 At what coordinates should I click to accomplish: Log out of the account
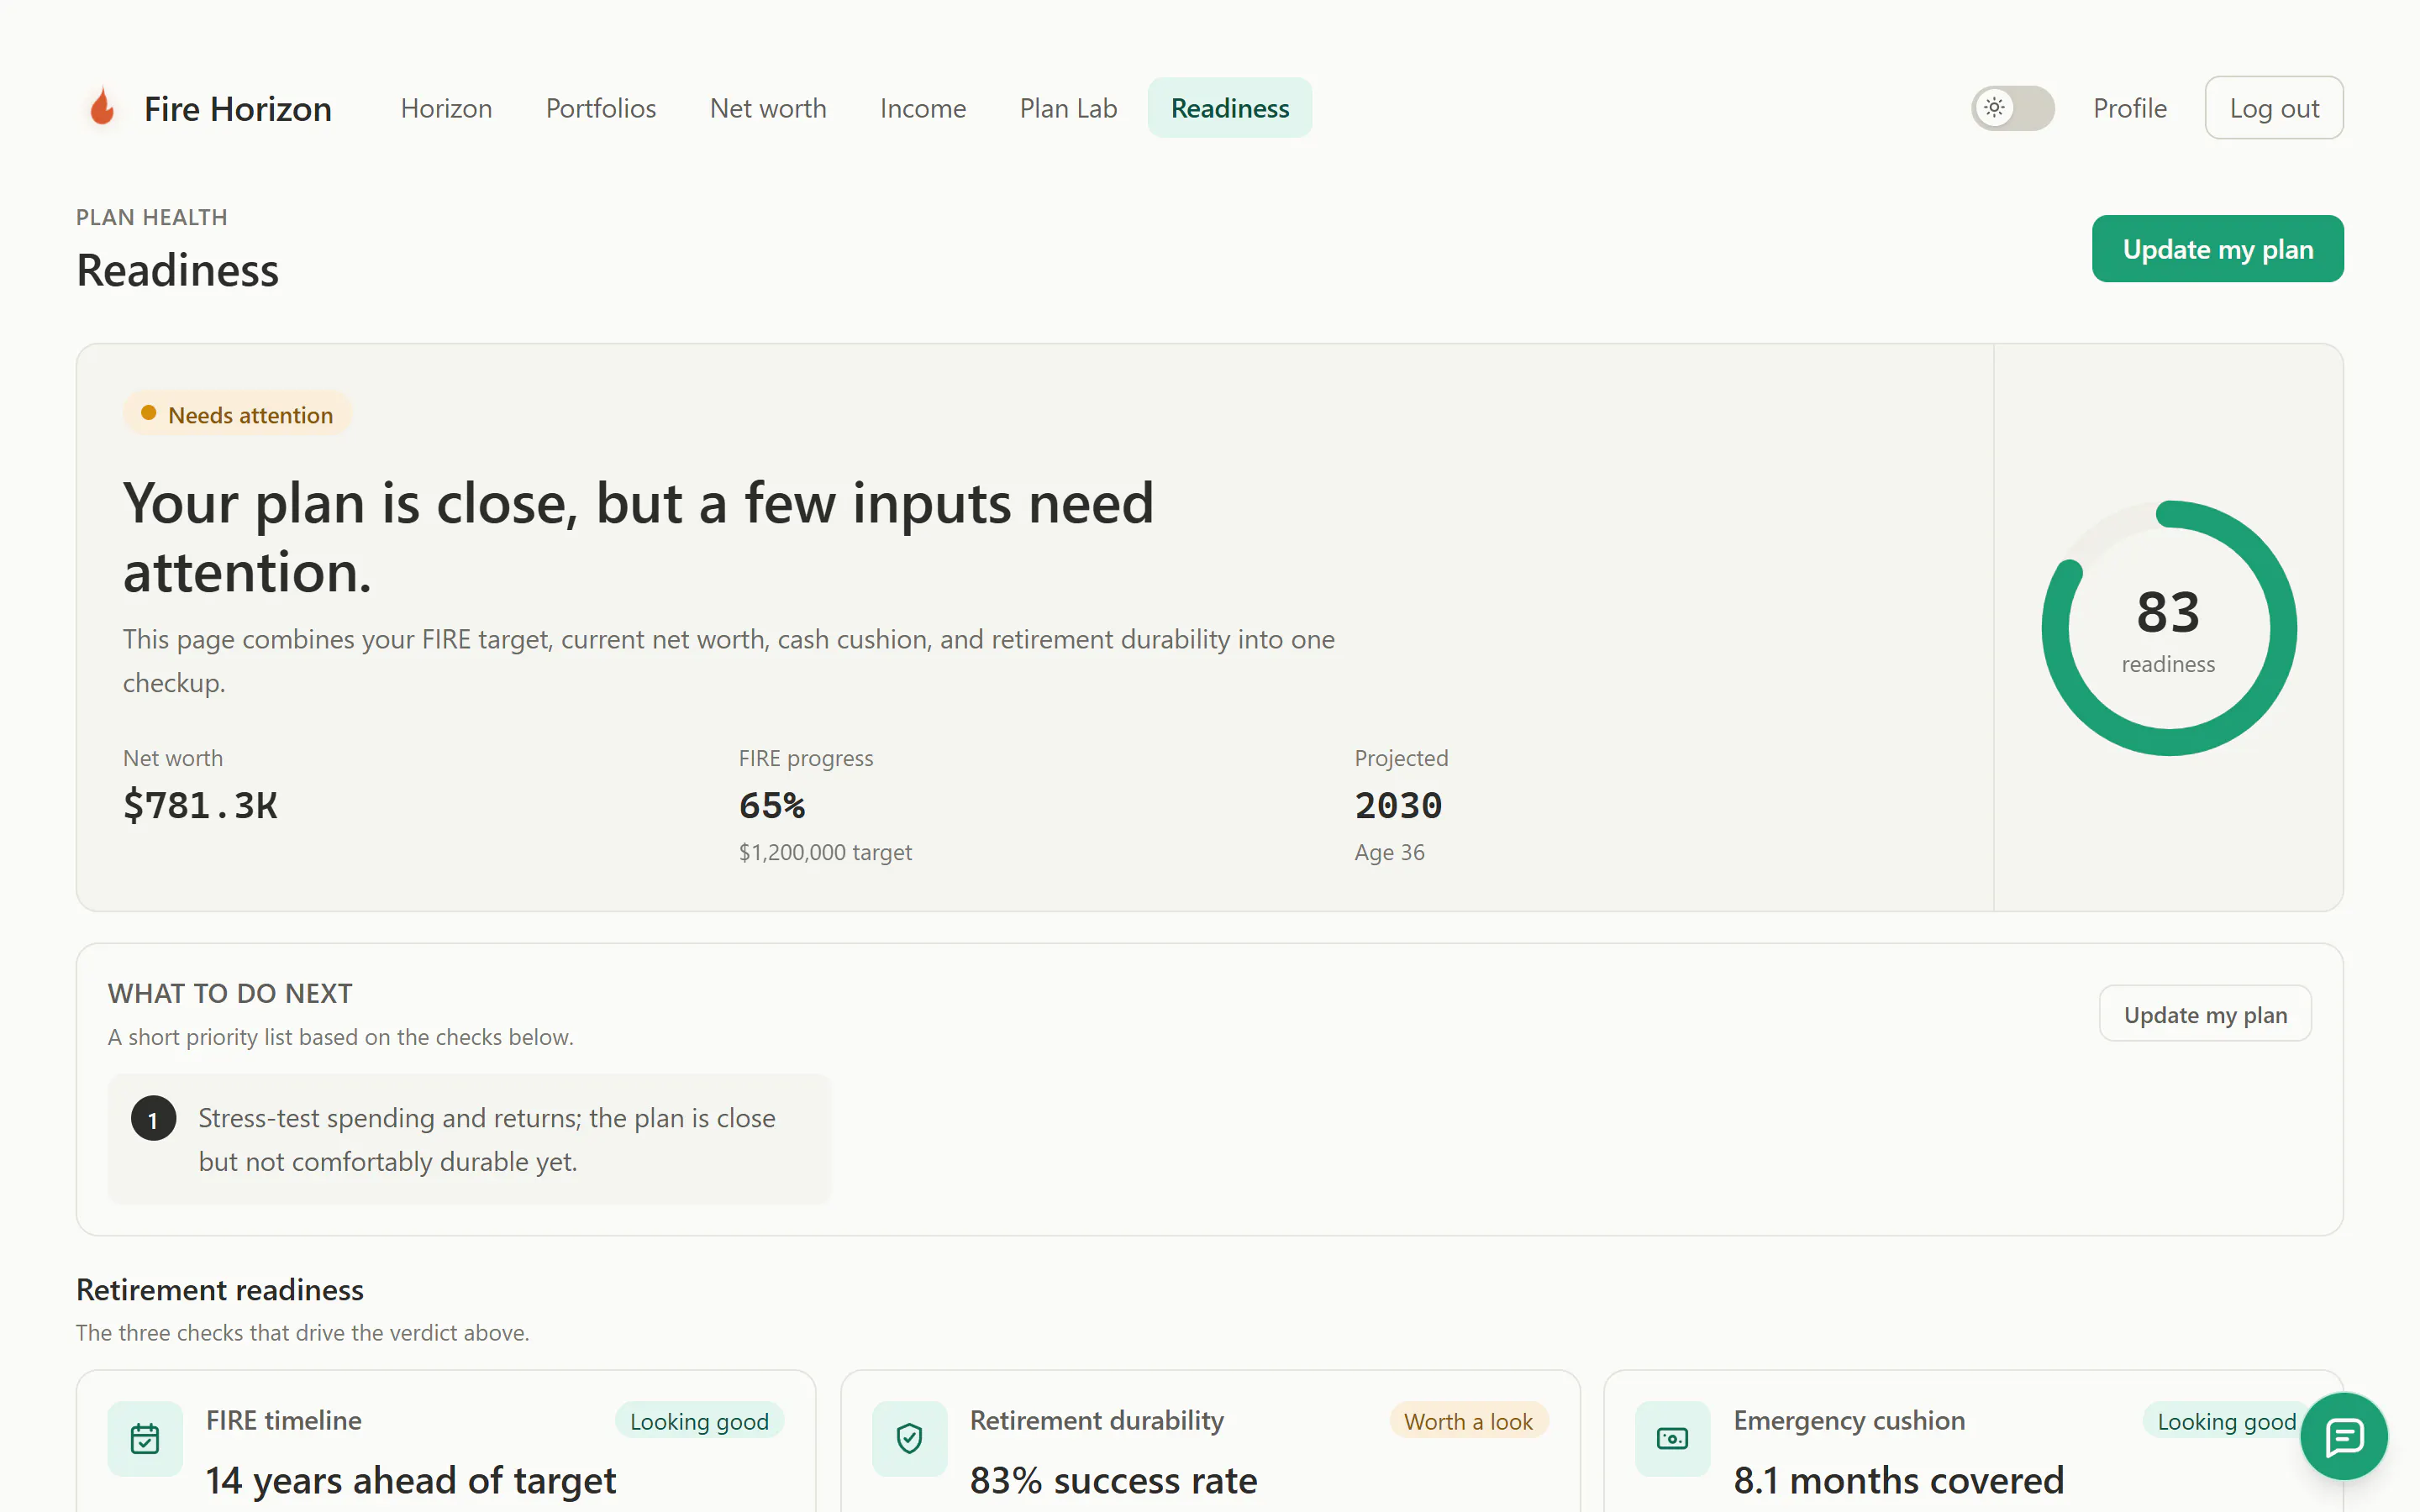[x=2274, y=108]
